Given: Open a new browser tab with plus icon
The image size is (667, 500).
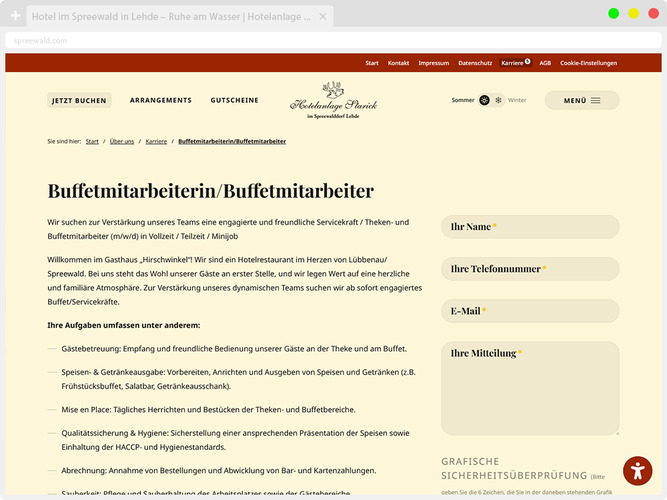Looking at the screenshot, I should click(x=15, y=17).
